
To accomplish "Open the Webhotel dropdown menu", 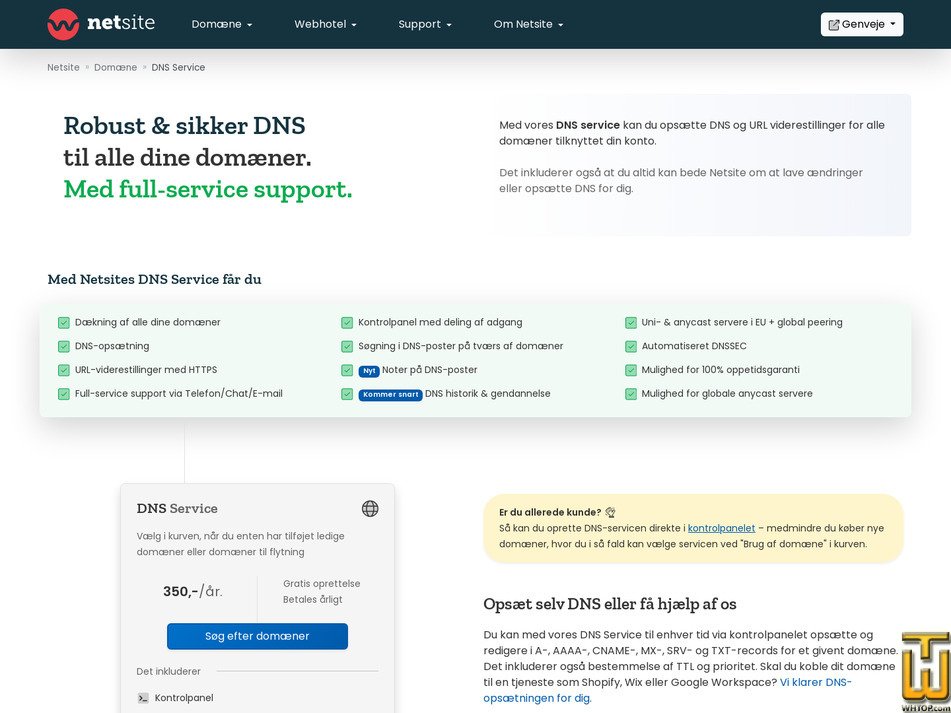I will tap(325, 24).
